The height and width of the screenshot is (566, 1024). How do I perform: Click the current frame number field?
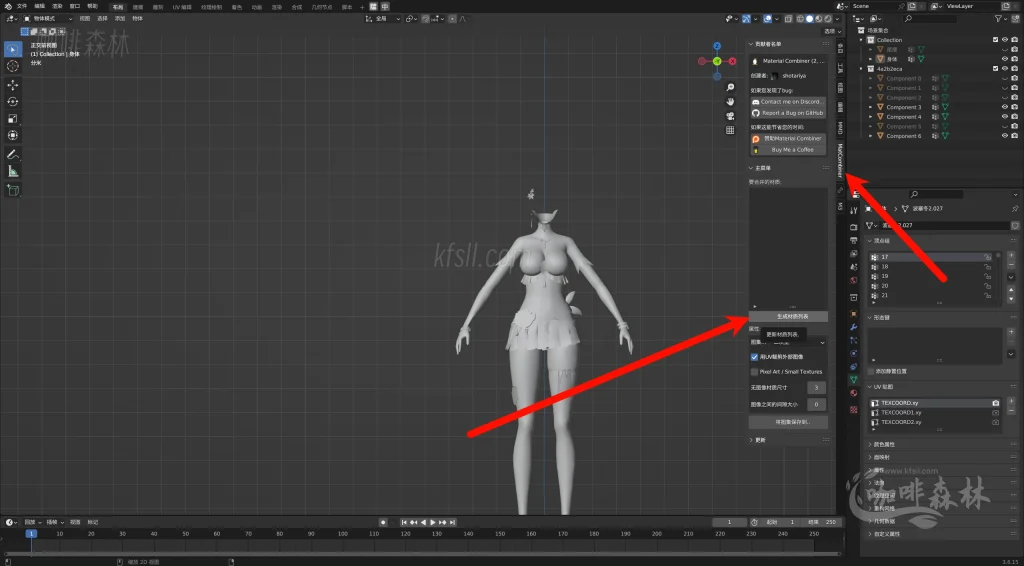[729, 522]
